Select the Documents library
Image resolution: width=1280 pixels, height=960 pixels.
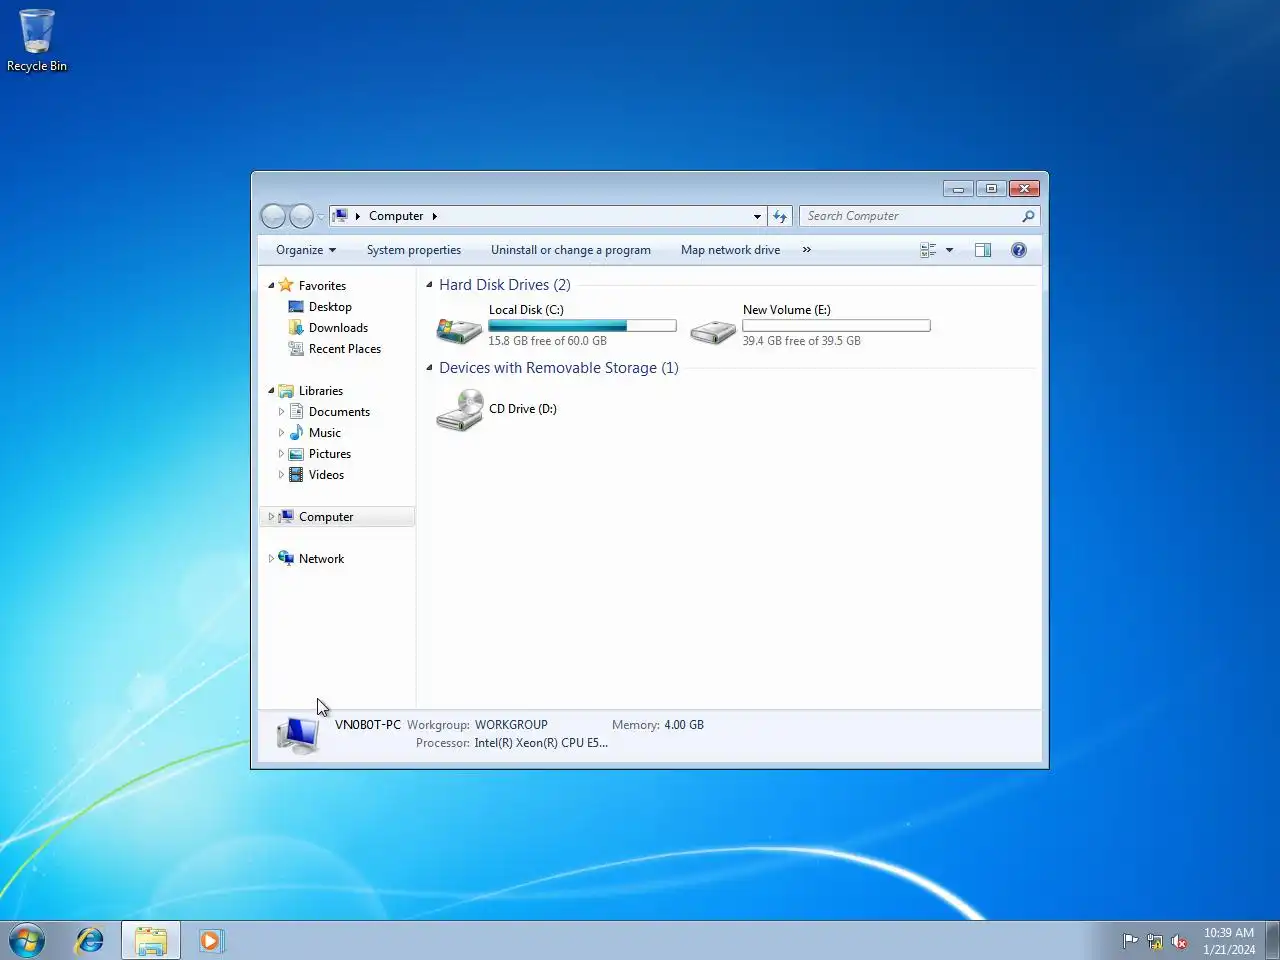click(339, 412)
